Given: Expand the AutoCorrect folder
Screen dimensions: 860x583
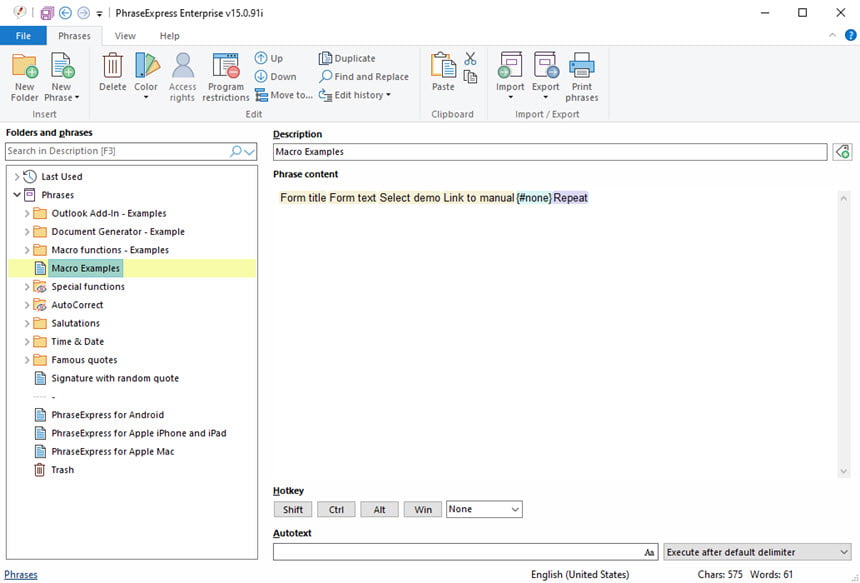Looking at the screenshot, I should [27, 305].
